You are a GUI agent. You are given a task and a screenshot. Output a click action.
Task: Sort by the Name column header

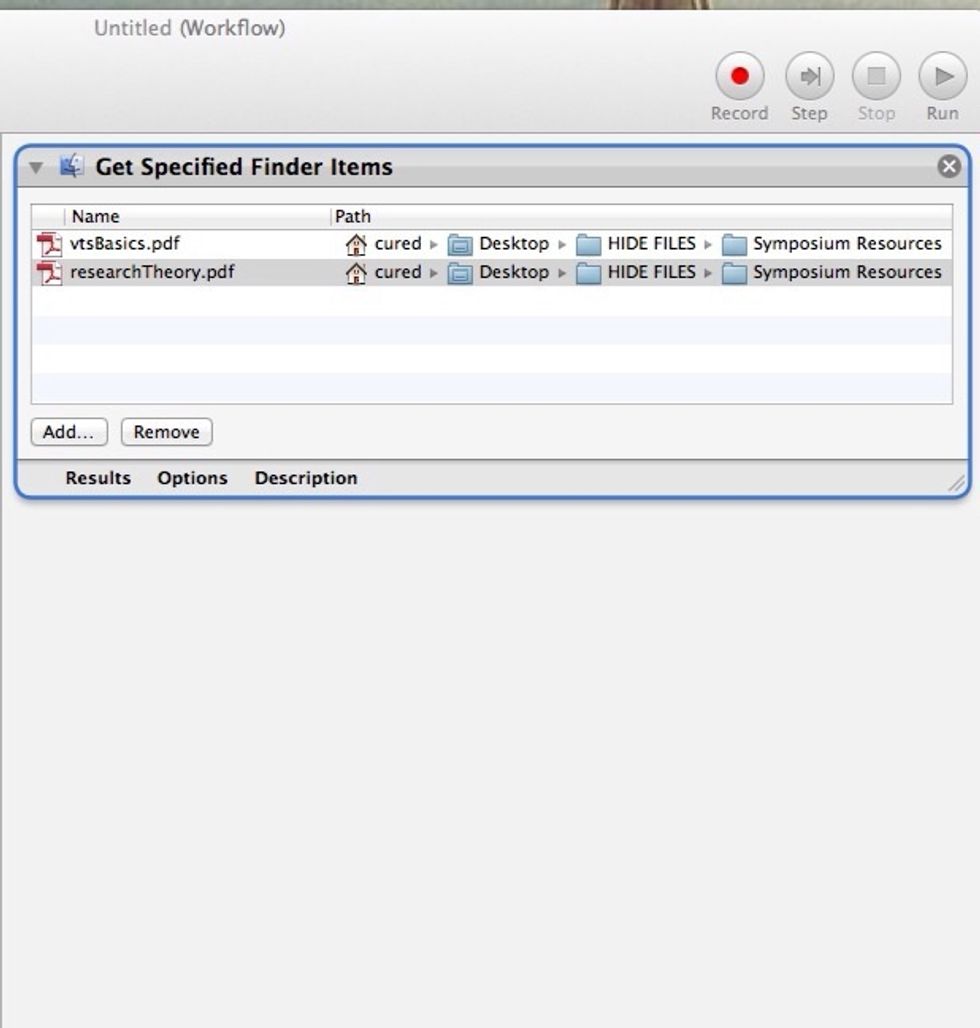[x=197, y=216]
